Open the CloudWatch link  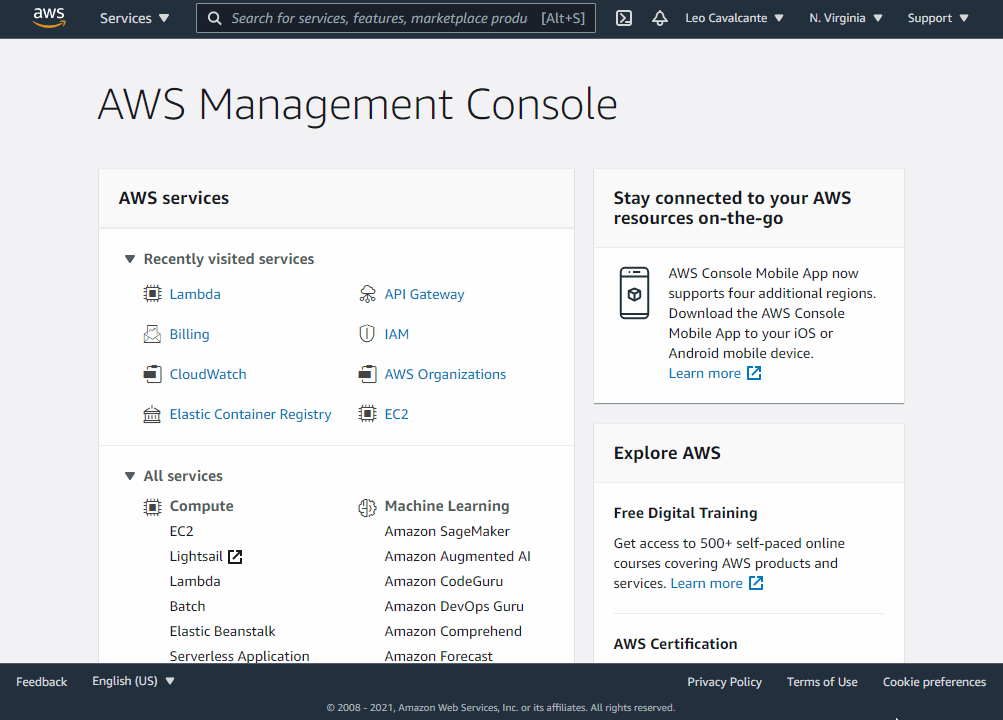(x=208, y=374)
